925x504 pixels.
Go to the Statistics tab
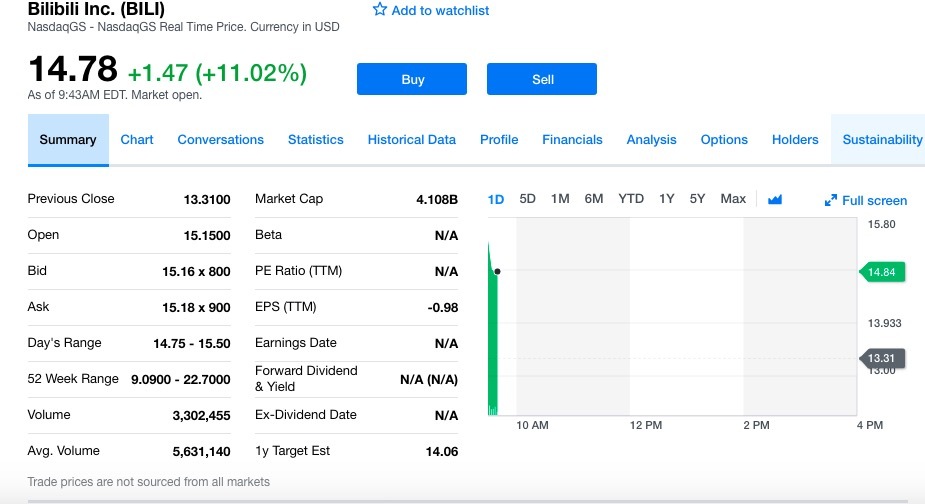click(x=315, y=140)
